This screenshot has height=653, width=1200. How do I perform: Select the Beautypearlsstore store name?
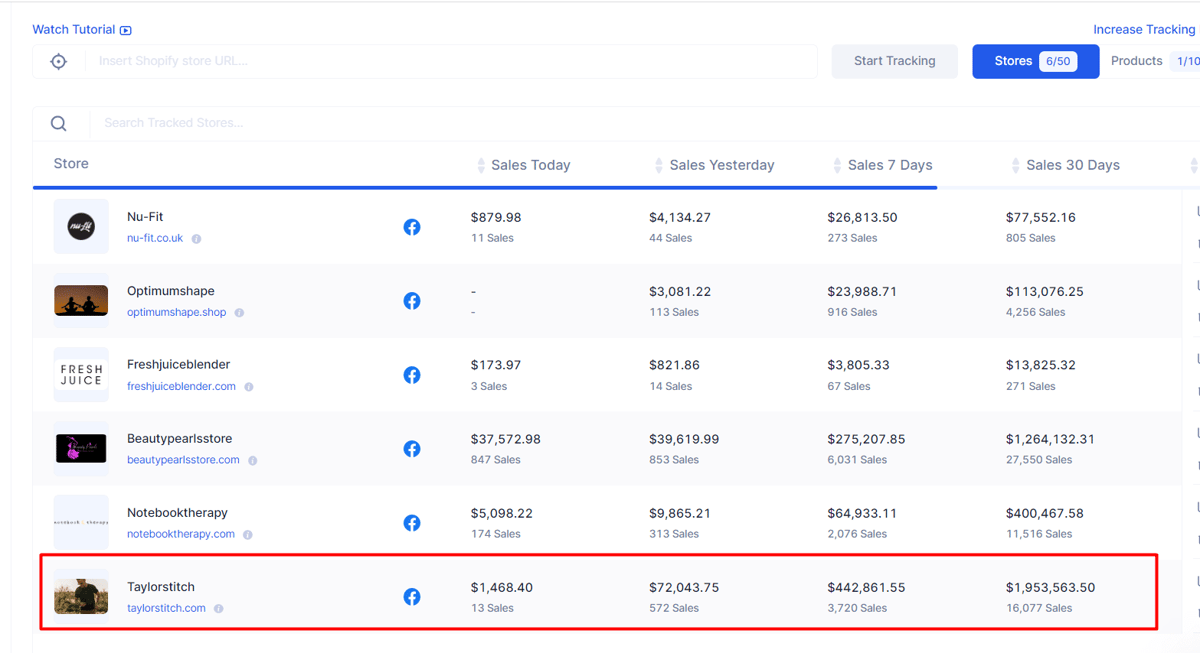point(180,439)
